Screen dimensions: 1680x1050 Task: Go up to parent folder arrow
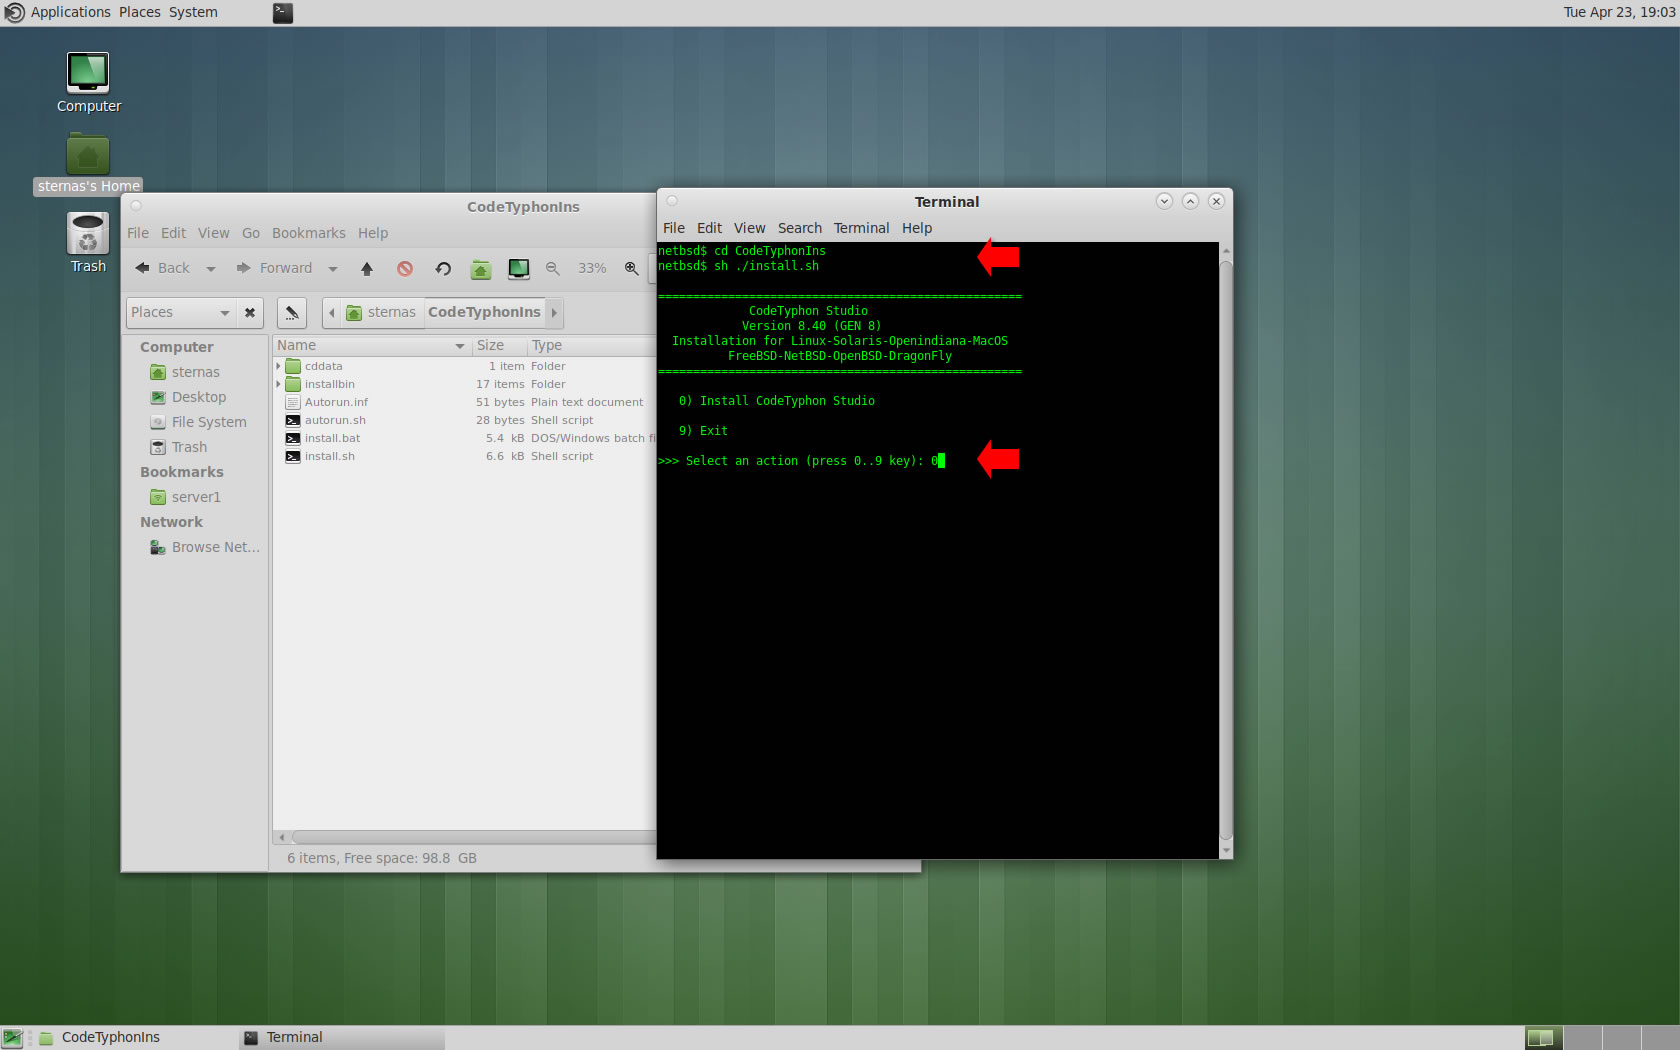pyautogui.click(x=367, y=268)
